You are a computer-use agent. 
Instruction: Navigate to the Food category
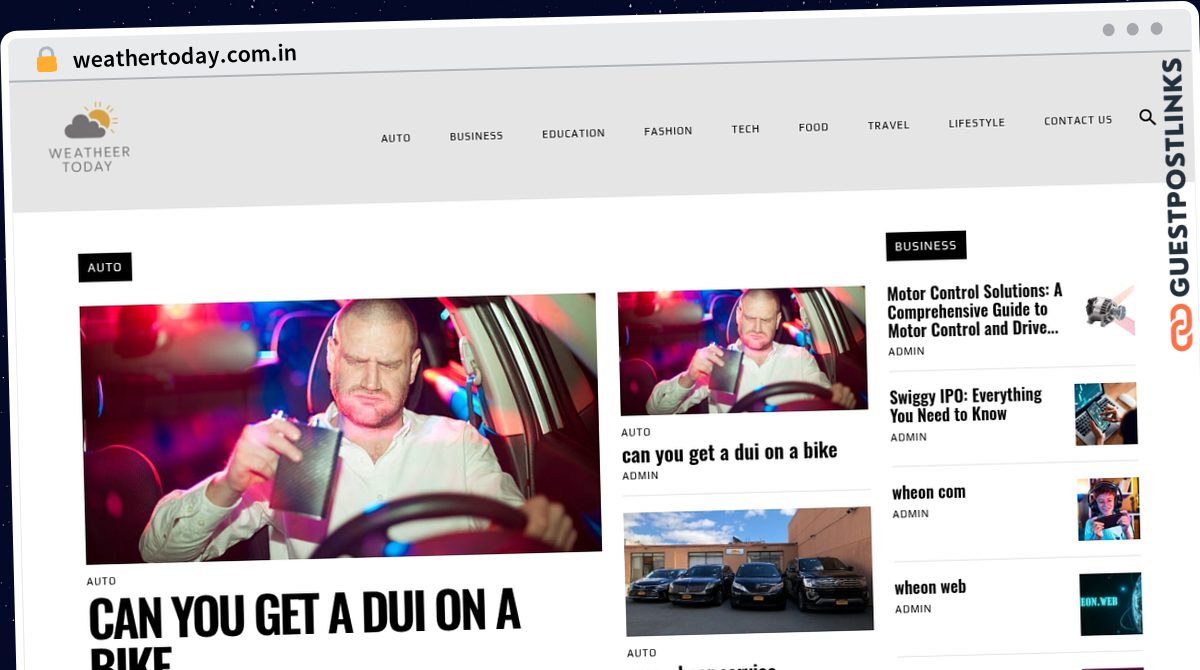[813, 127]
